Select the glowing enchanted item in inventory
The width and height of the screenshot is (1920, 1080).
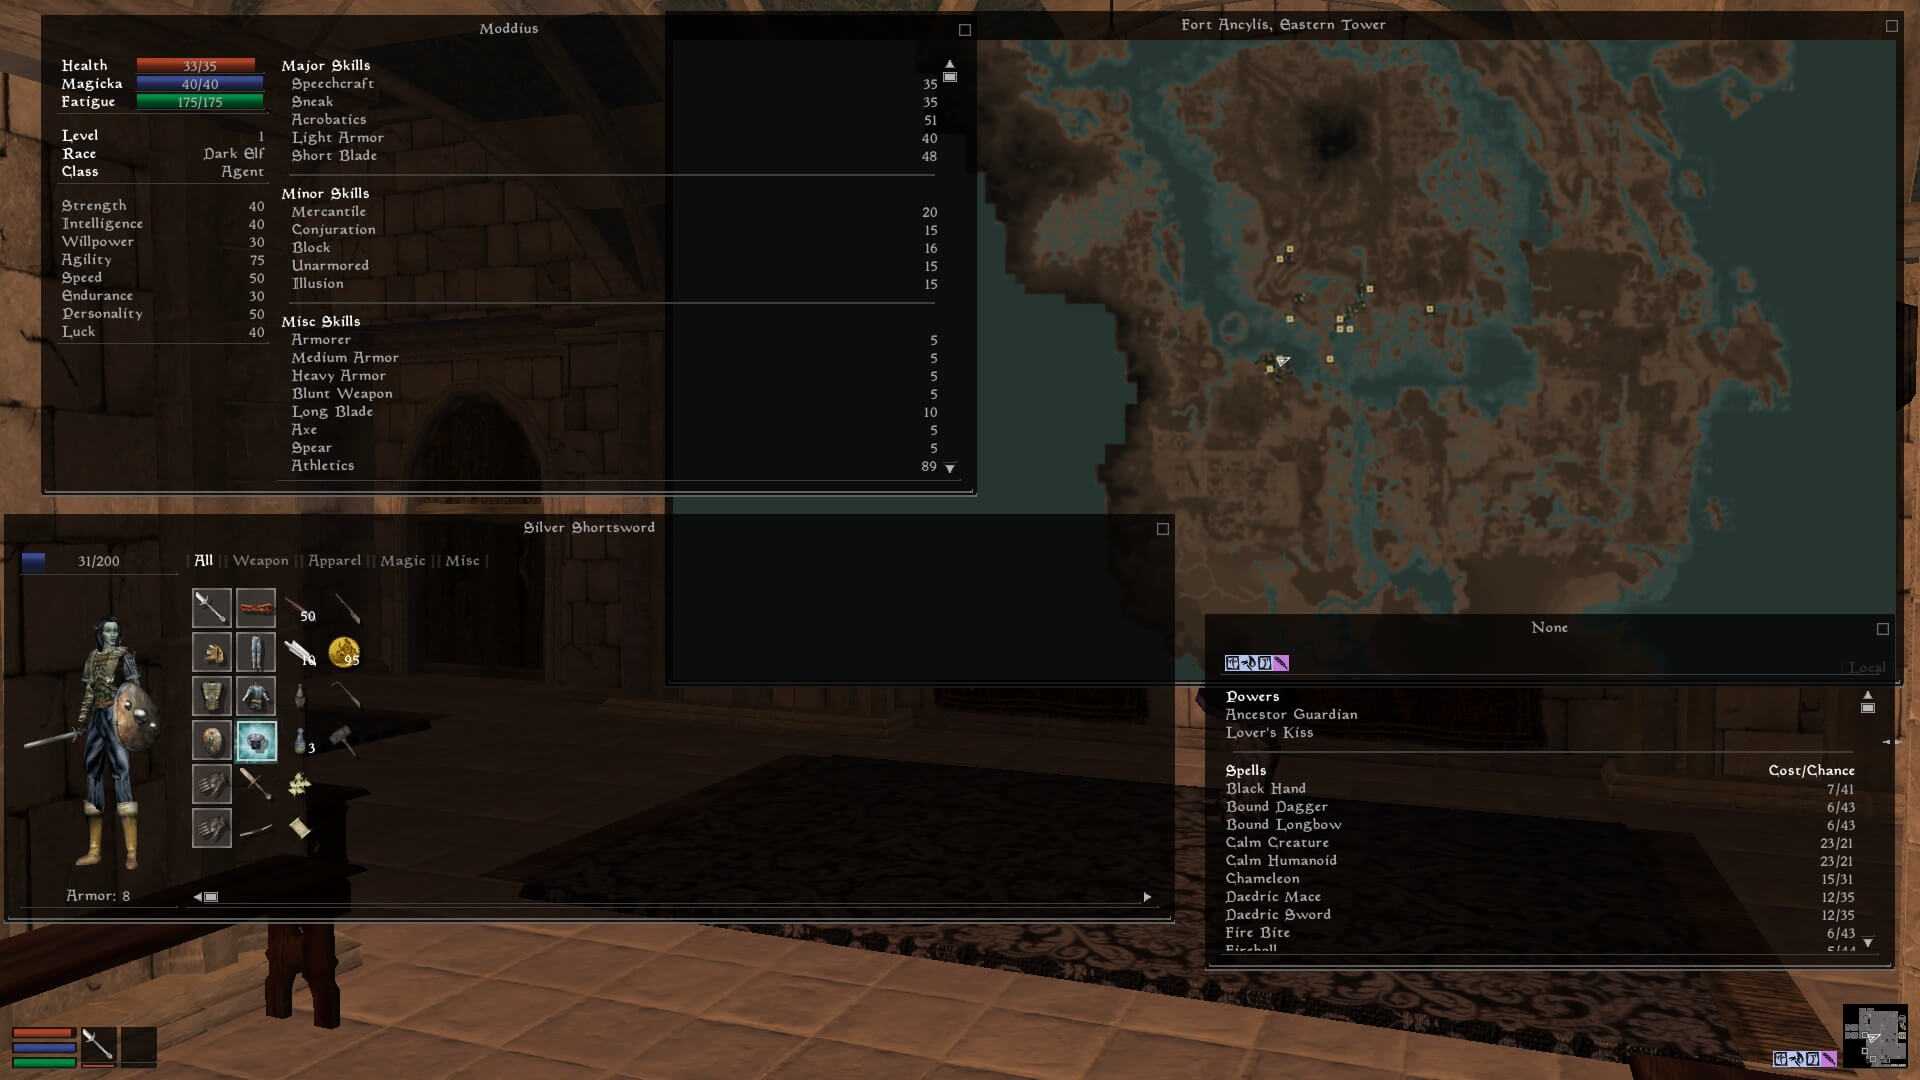coord(256,741)
